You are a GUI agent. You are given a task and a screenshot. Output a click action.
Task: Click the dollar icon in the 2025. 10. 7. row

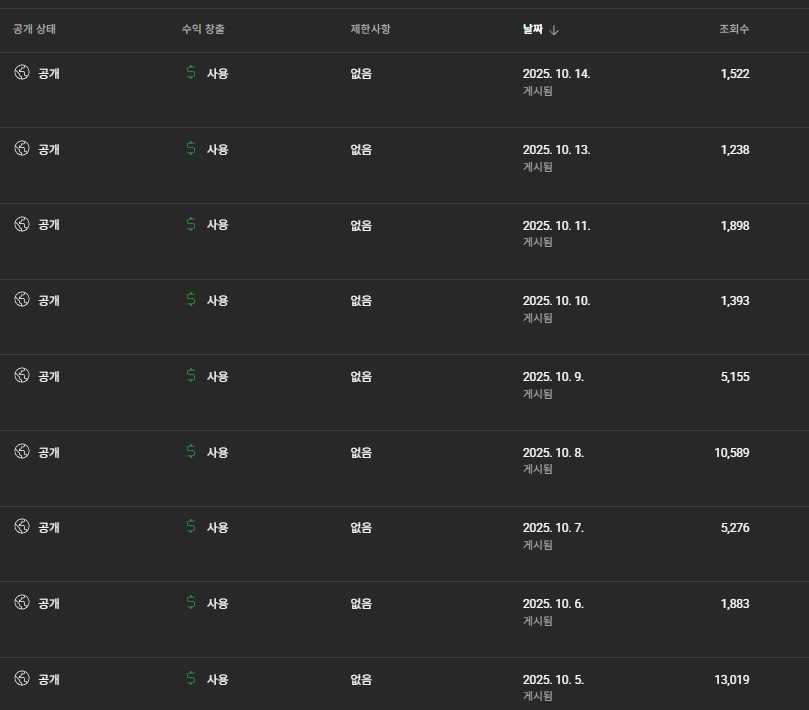click(191, 527)
